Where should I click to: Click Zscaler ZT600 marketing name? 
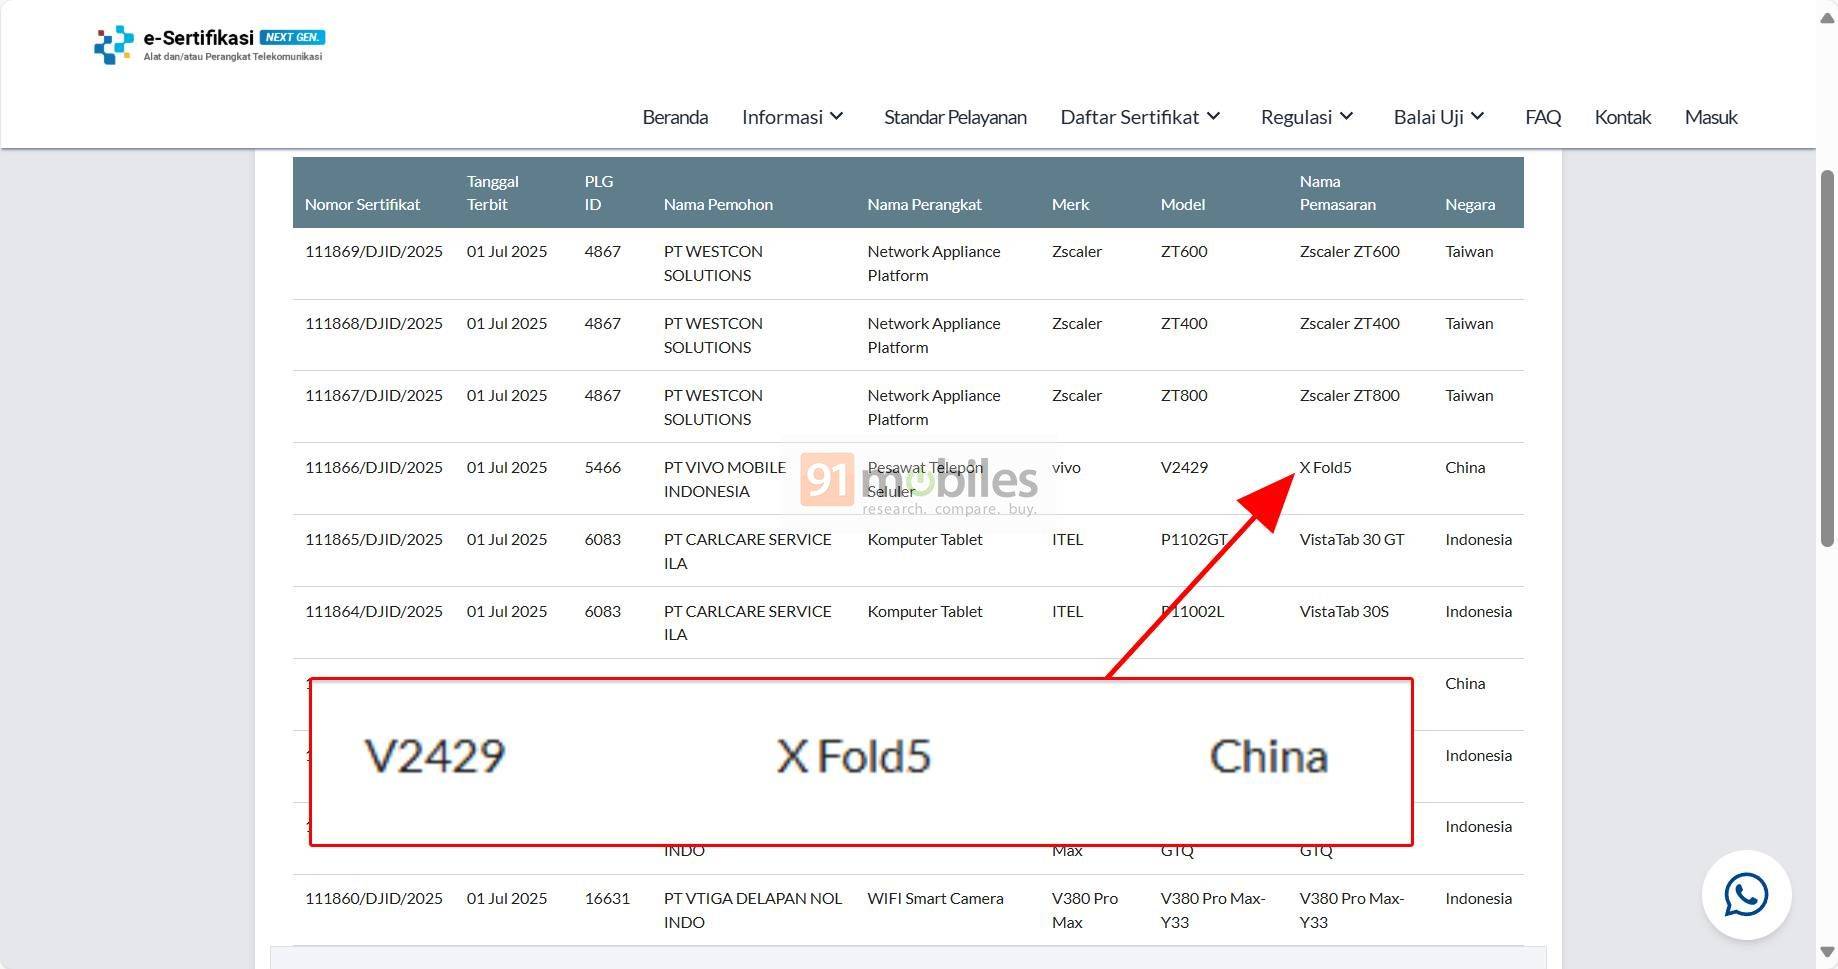pos(1349,251)
